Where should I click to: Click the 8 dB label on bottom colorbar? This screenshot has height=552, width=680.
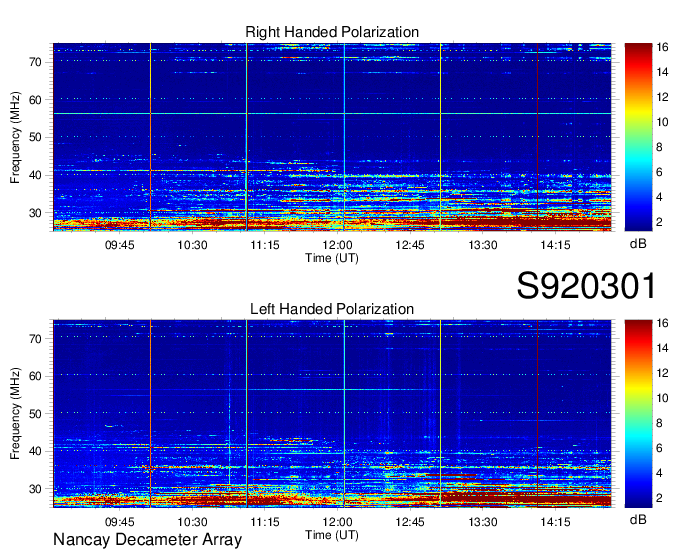[x=660, y=423]
